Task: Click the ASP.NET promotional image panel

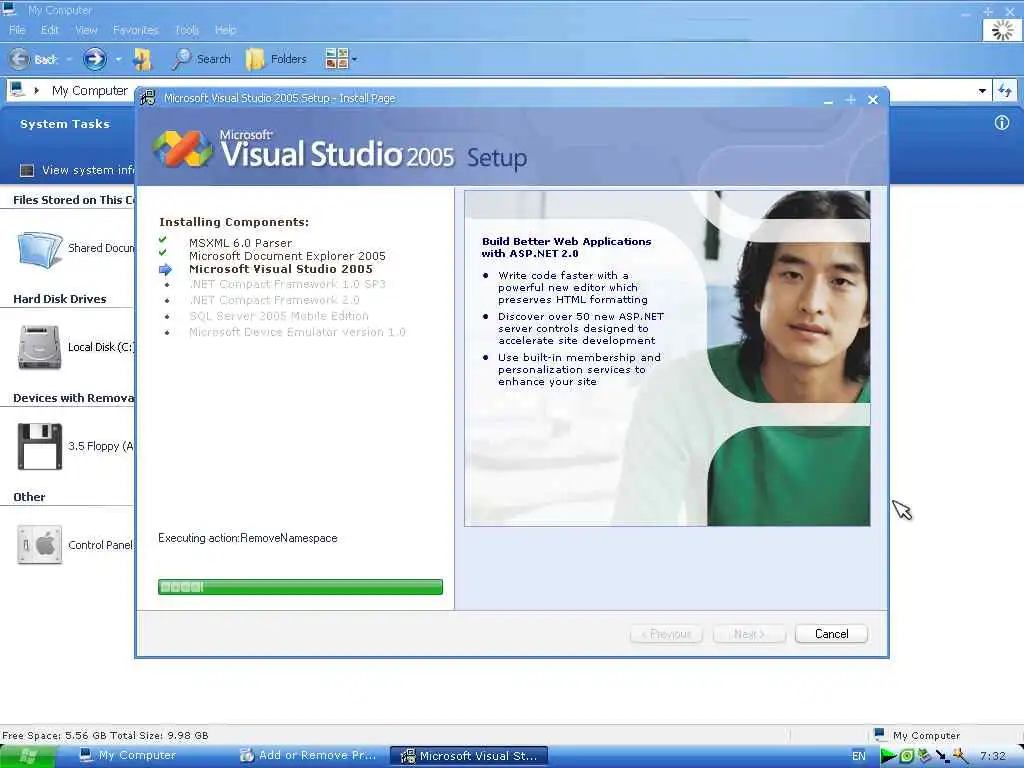Action: pos(667,358)
